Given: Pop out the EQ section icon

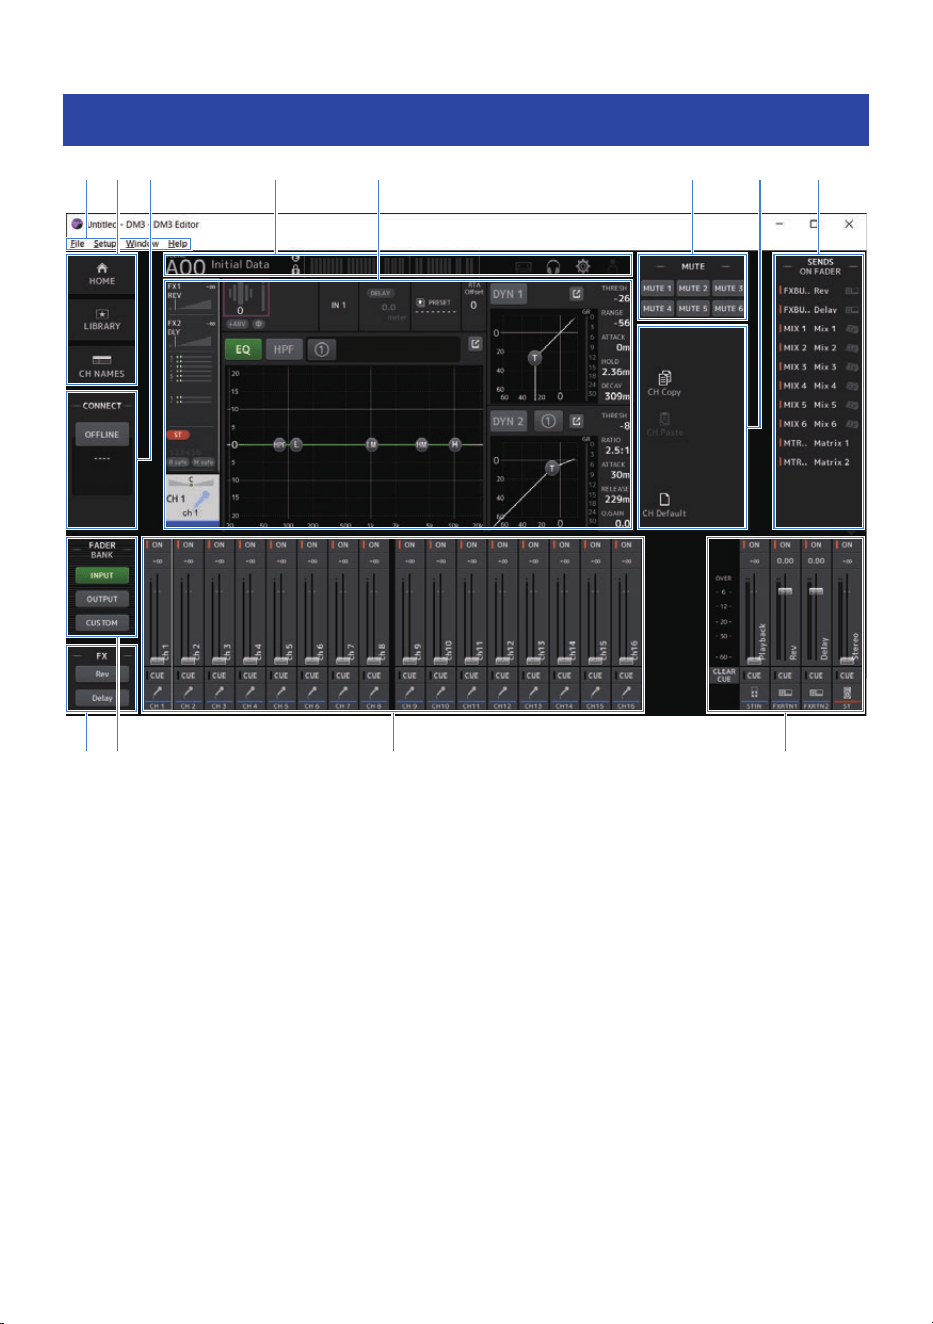Looking at the screenshot, I should pyautogui.click(x=475, y=344).
